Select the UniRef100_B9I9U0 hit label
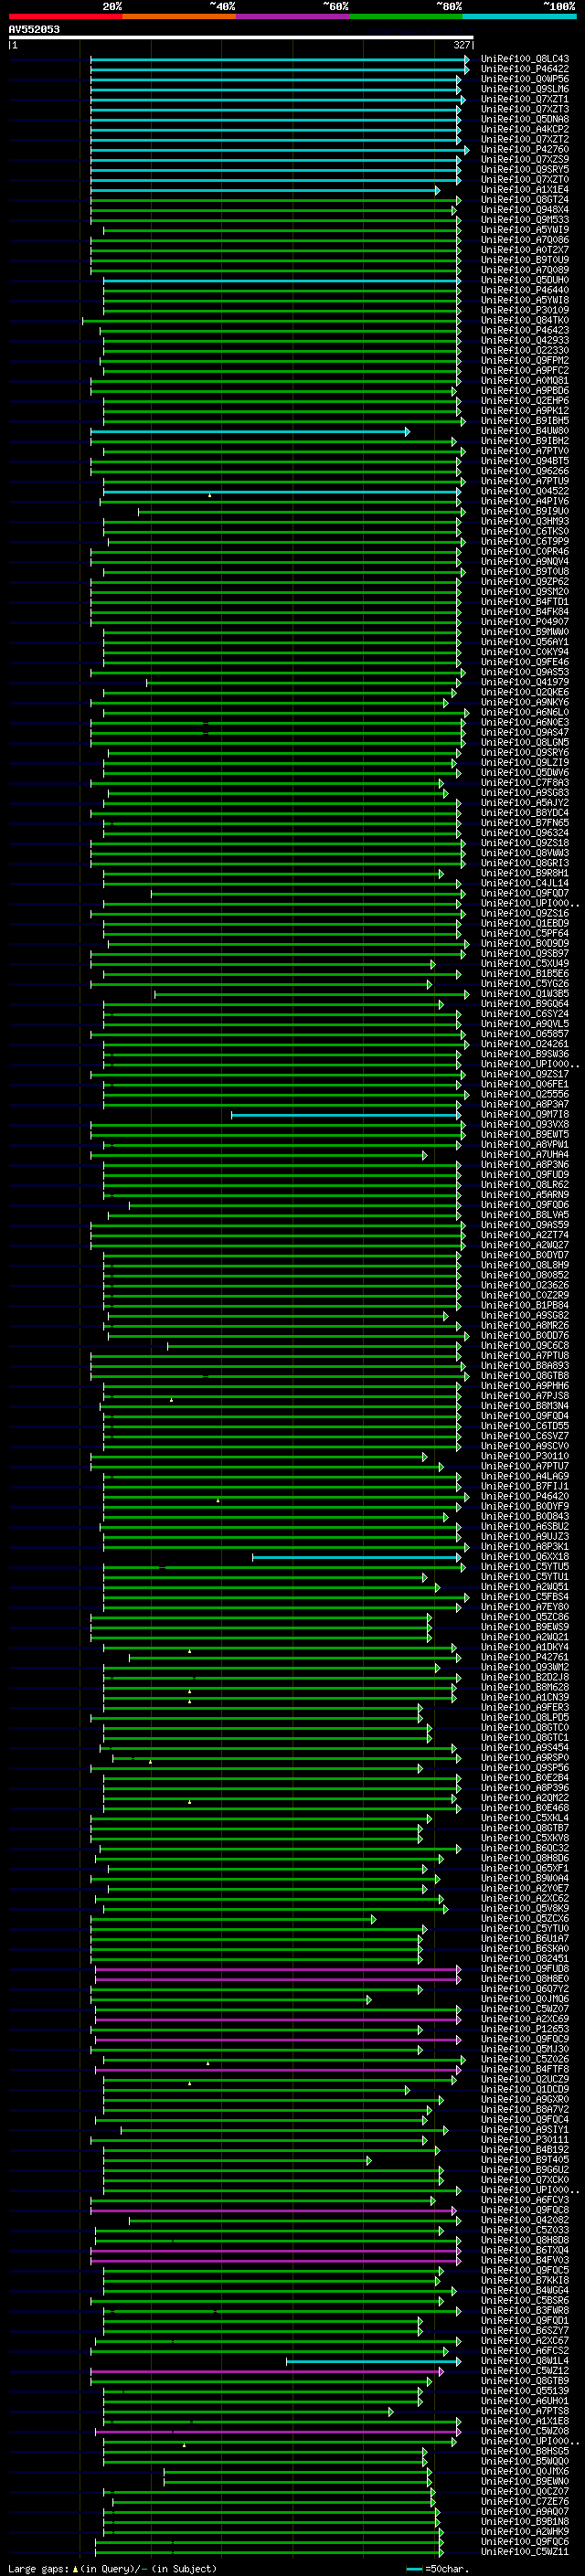 pos(524,511)
